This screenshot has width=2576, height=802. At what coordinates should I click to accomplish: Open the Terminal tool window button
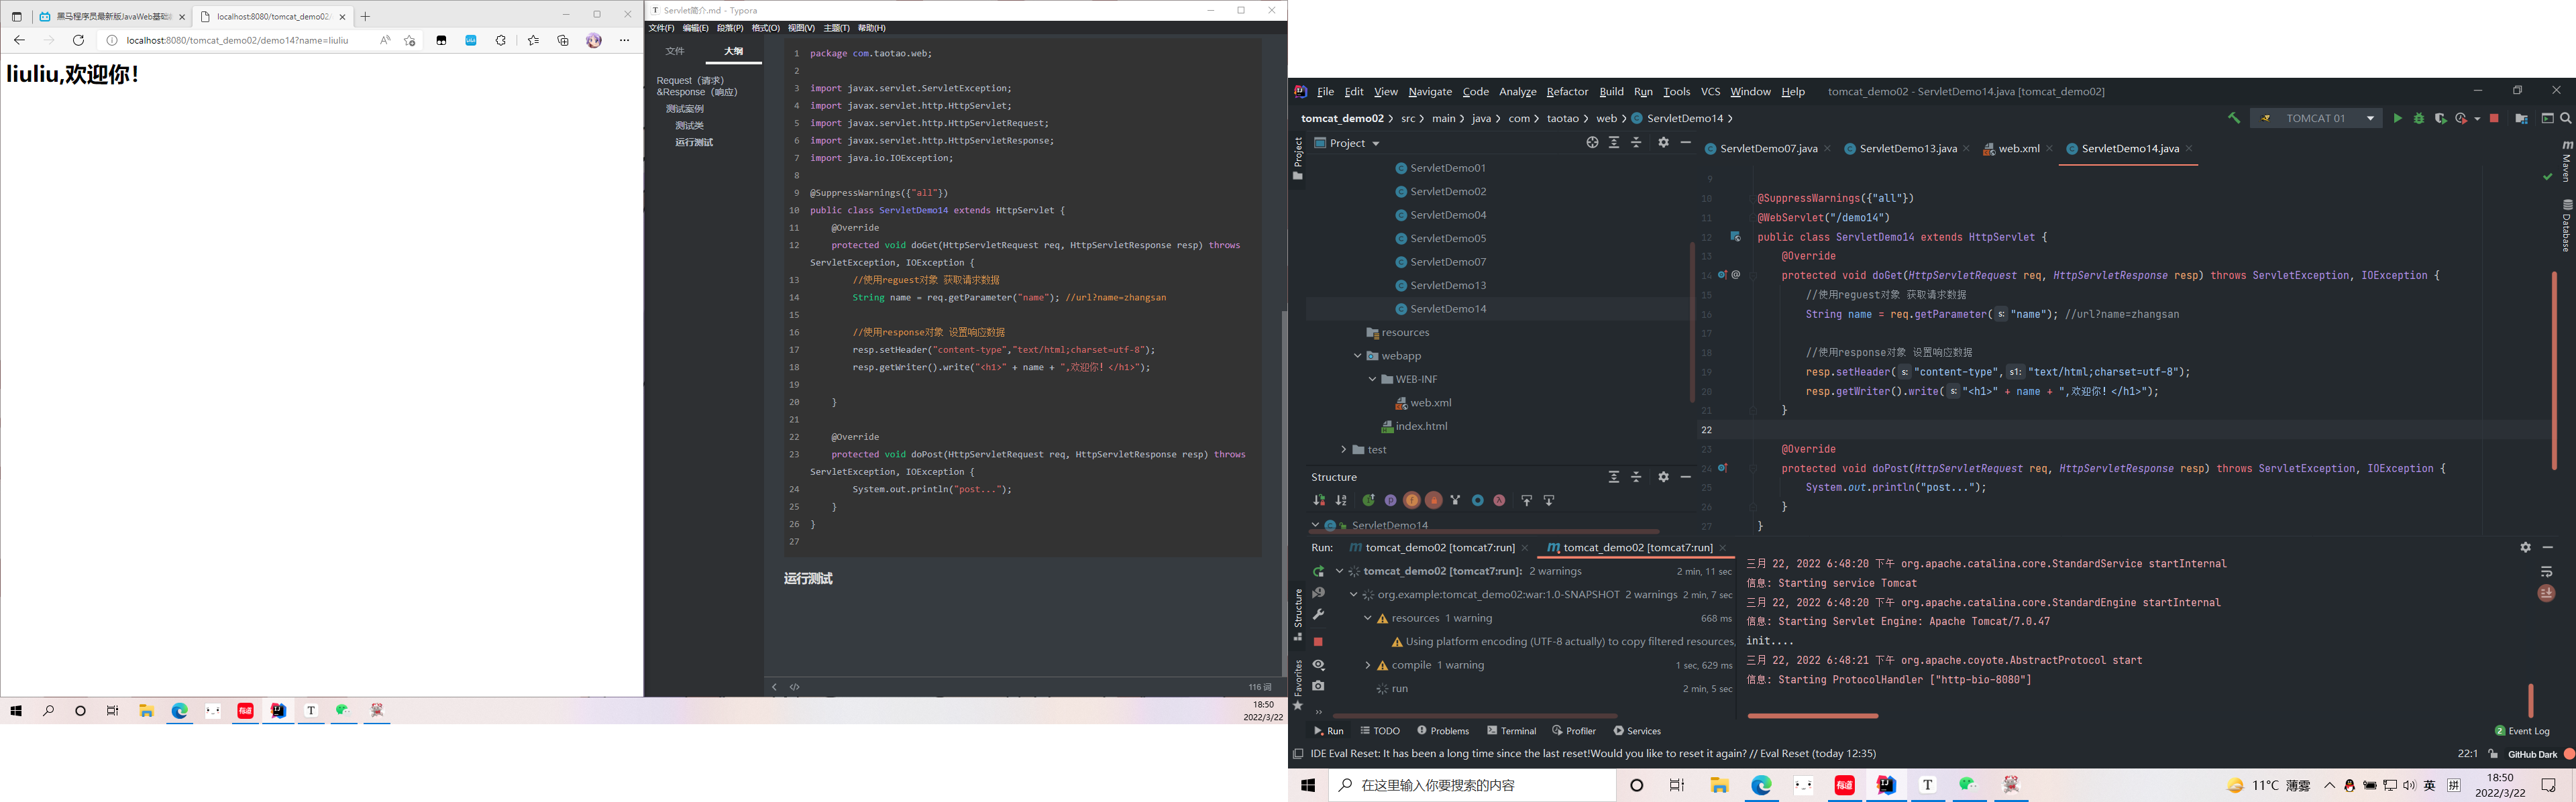(x=1511, y=731)
